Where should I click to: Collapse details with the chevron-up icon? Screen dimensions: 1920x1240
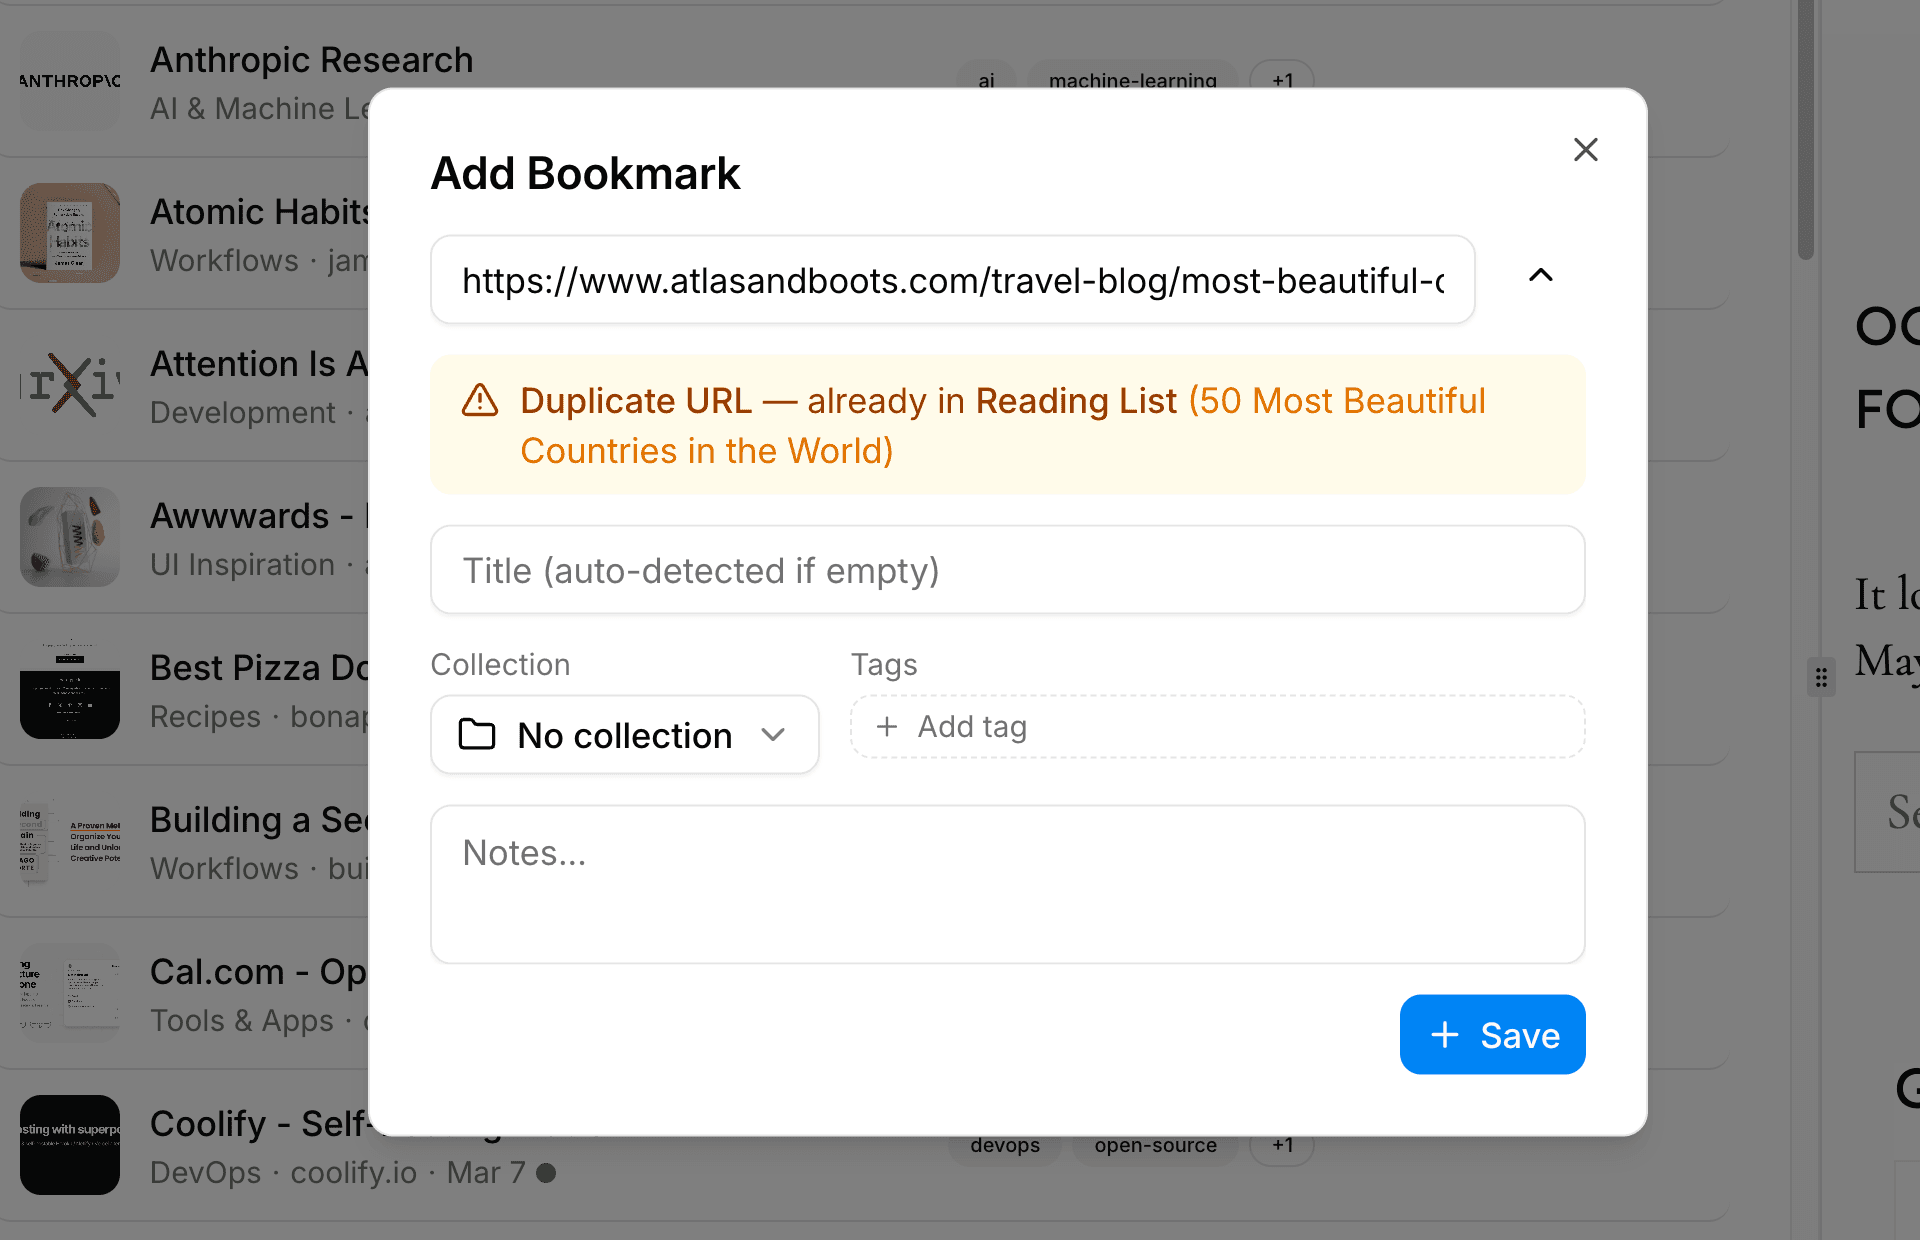coord(1541,276)
